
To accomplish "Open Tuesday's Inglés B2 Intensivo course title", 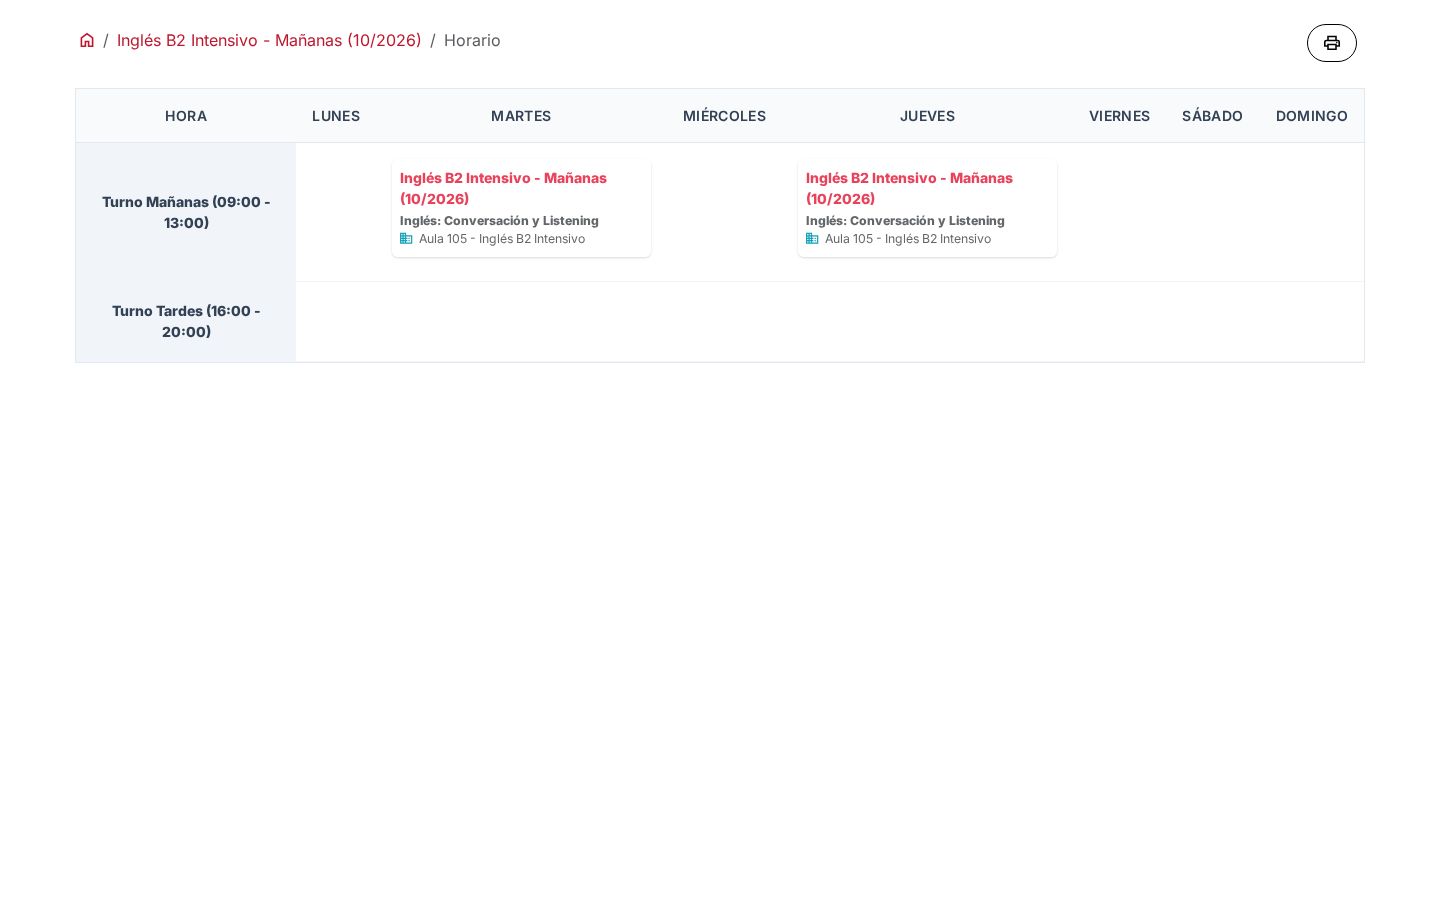I will pos(503,188).
